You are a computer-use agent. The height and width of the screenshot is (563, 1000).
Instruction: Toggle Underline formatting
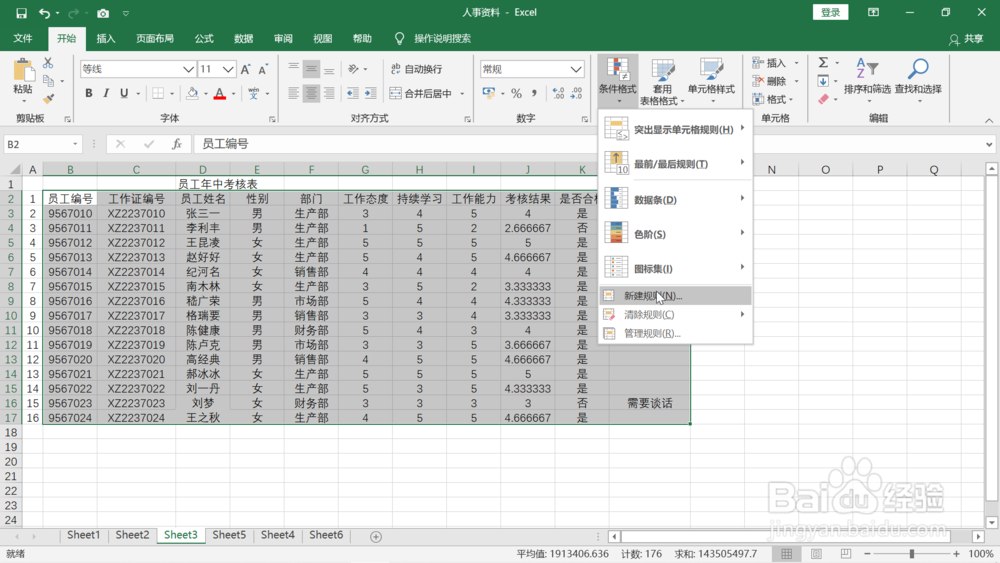pyautogui.click(x=124, y=94)
